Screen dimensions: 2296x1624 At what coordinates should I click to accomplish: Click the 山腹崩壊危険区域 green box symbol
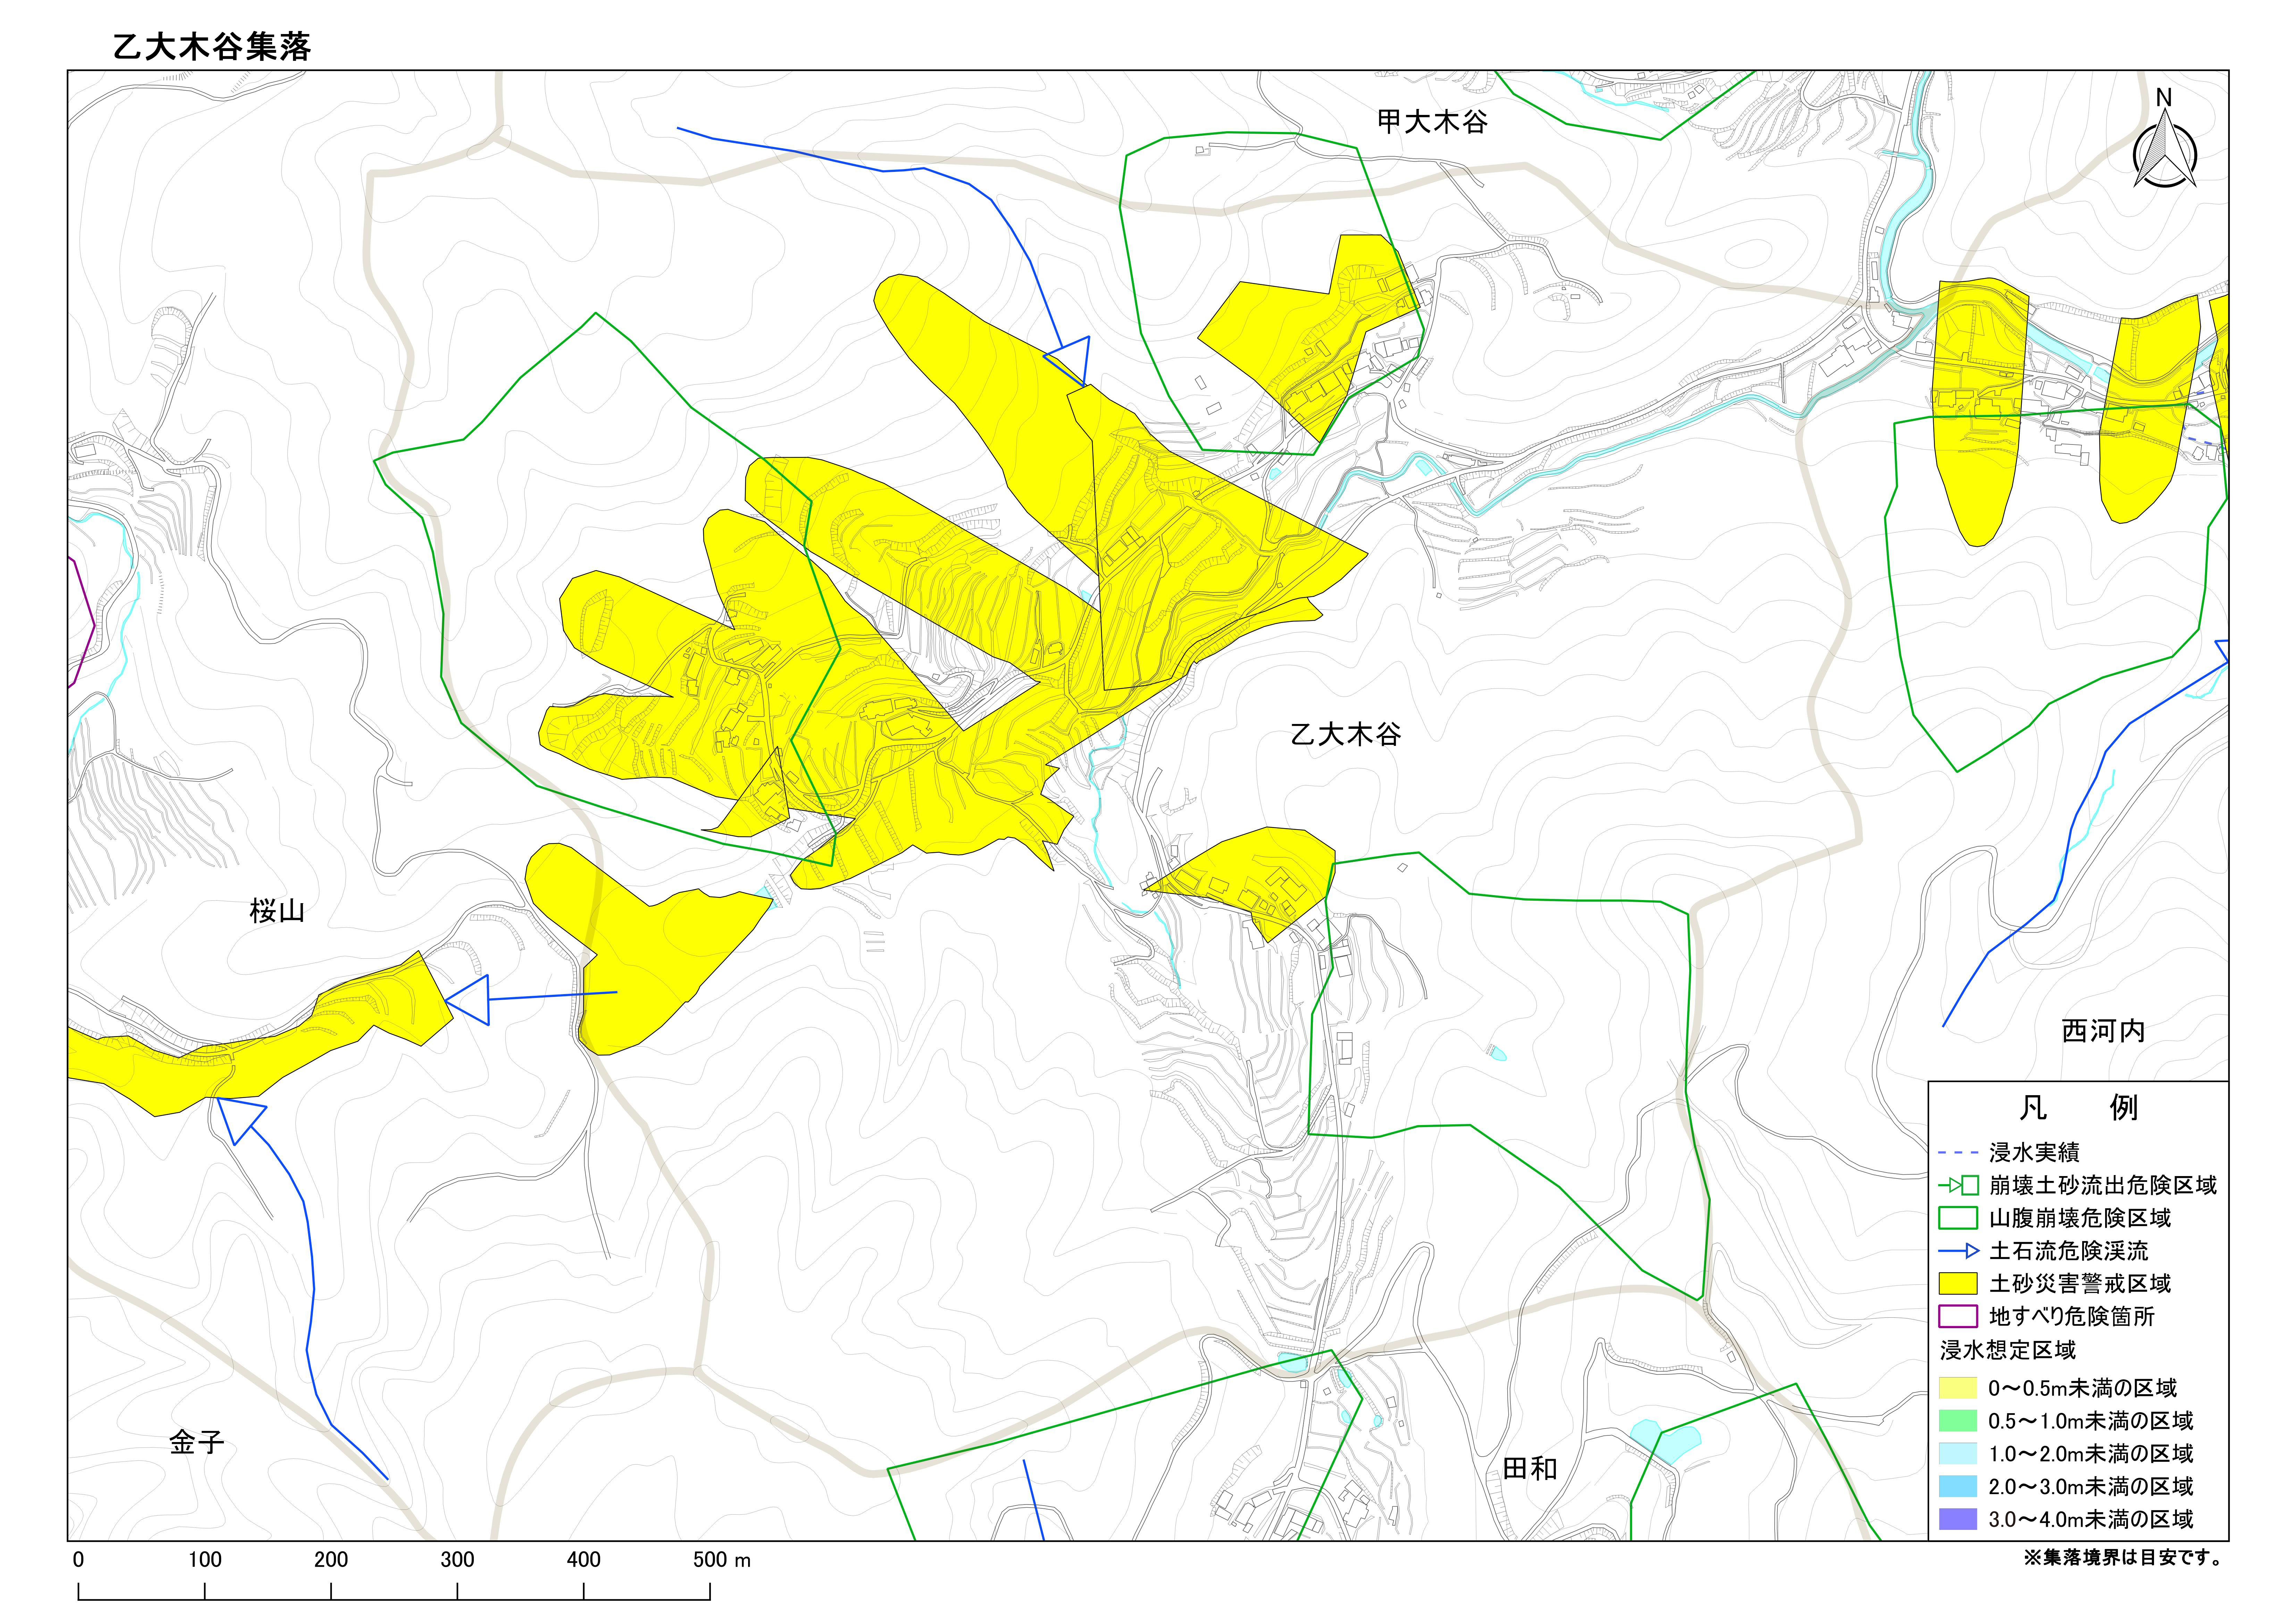[x=1958, y=1218]
